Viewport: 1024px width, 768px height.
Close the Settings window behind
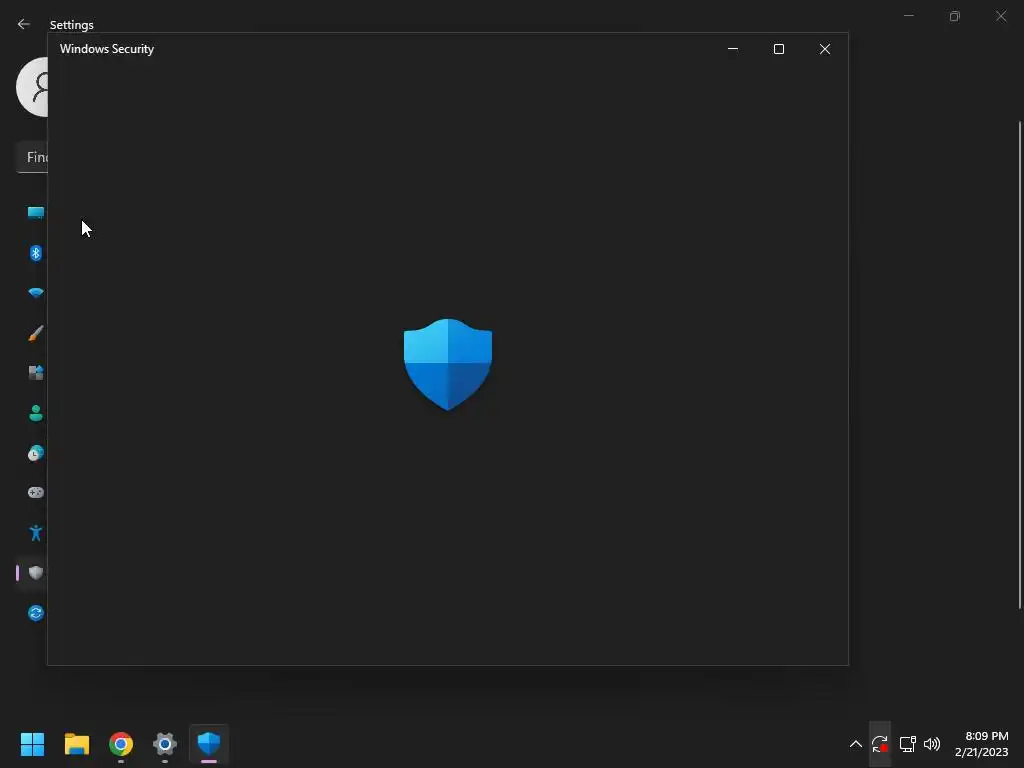[x=1001, y=16]
